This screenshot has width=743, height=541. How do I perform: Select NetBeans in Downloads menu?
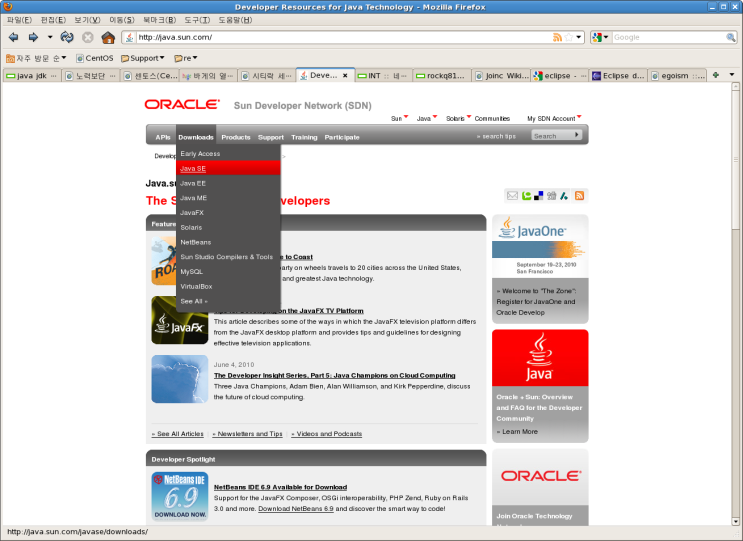[228, 242]
